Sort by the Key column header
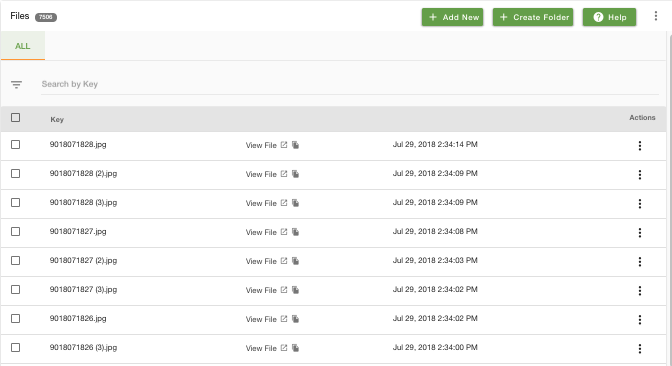The width and height of the screenshot is (672, 366). pos(57,120)
